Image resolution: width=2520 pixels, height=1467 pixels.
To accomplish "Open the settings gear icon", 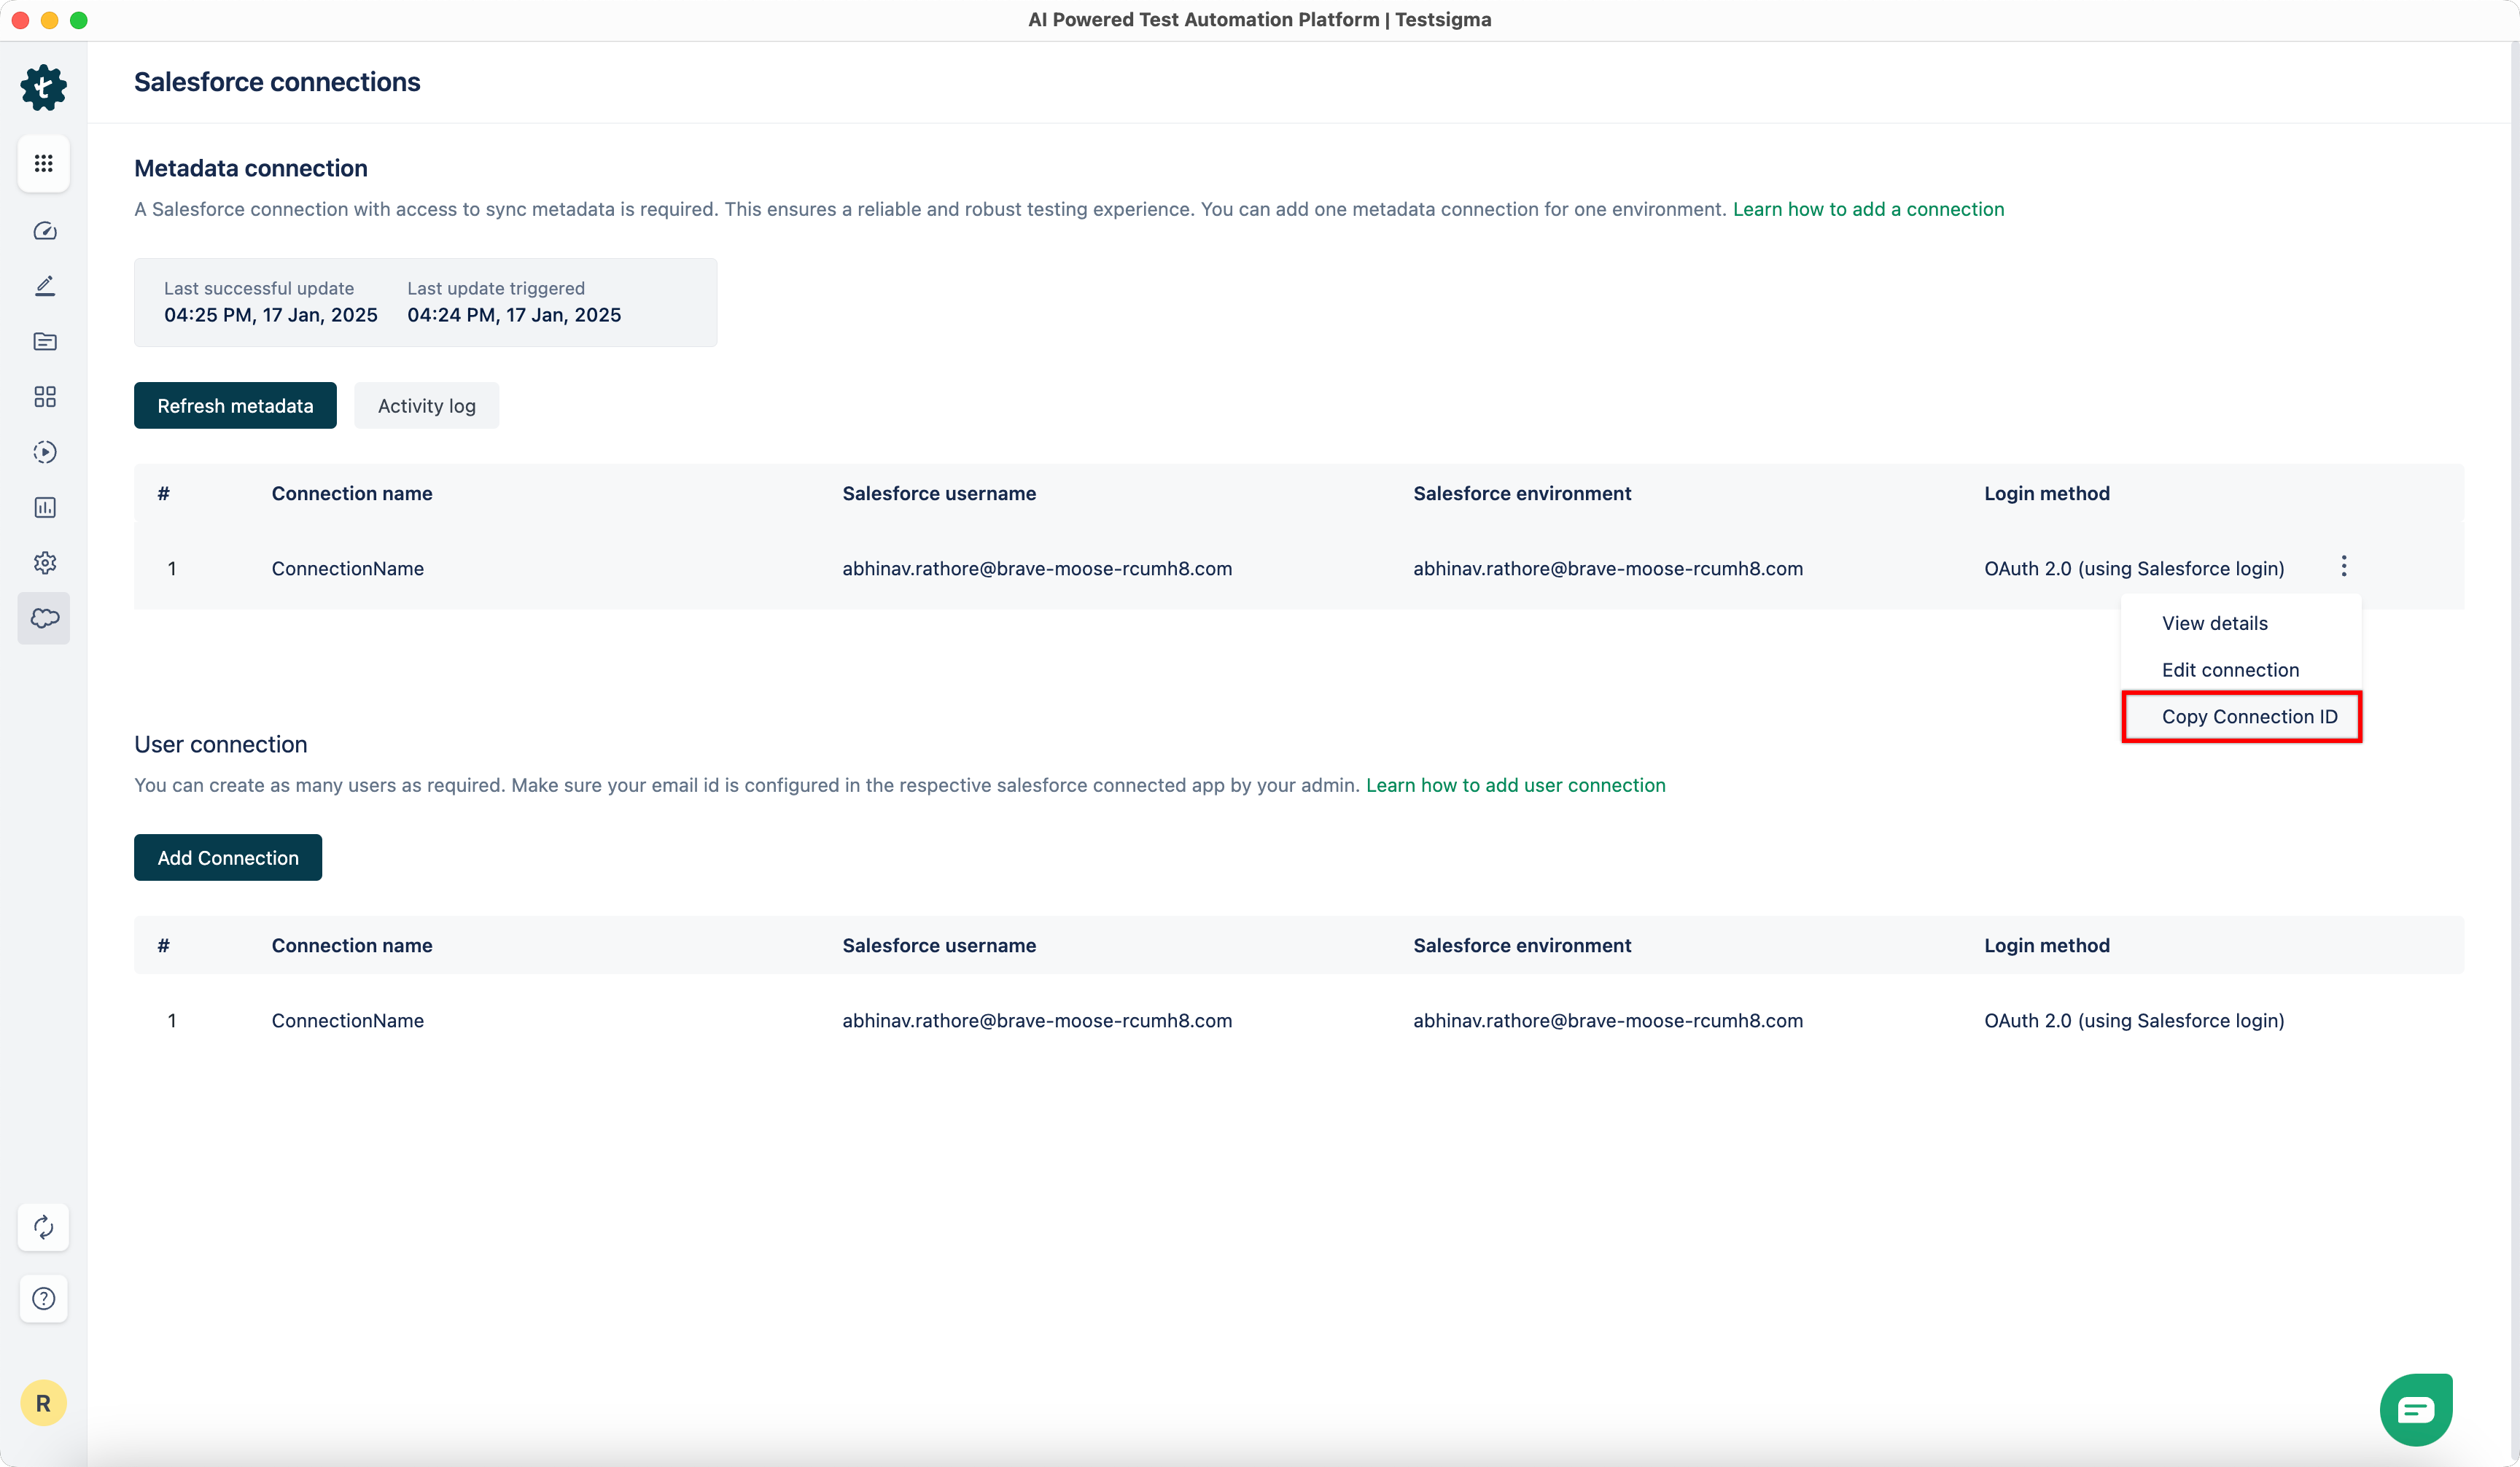I will [43, 562].
